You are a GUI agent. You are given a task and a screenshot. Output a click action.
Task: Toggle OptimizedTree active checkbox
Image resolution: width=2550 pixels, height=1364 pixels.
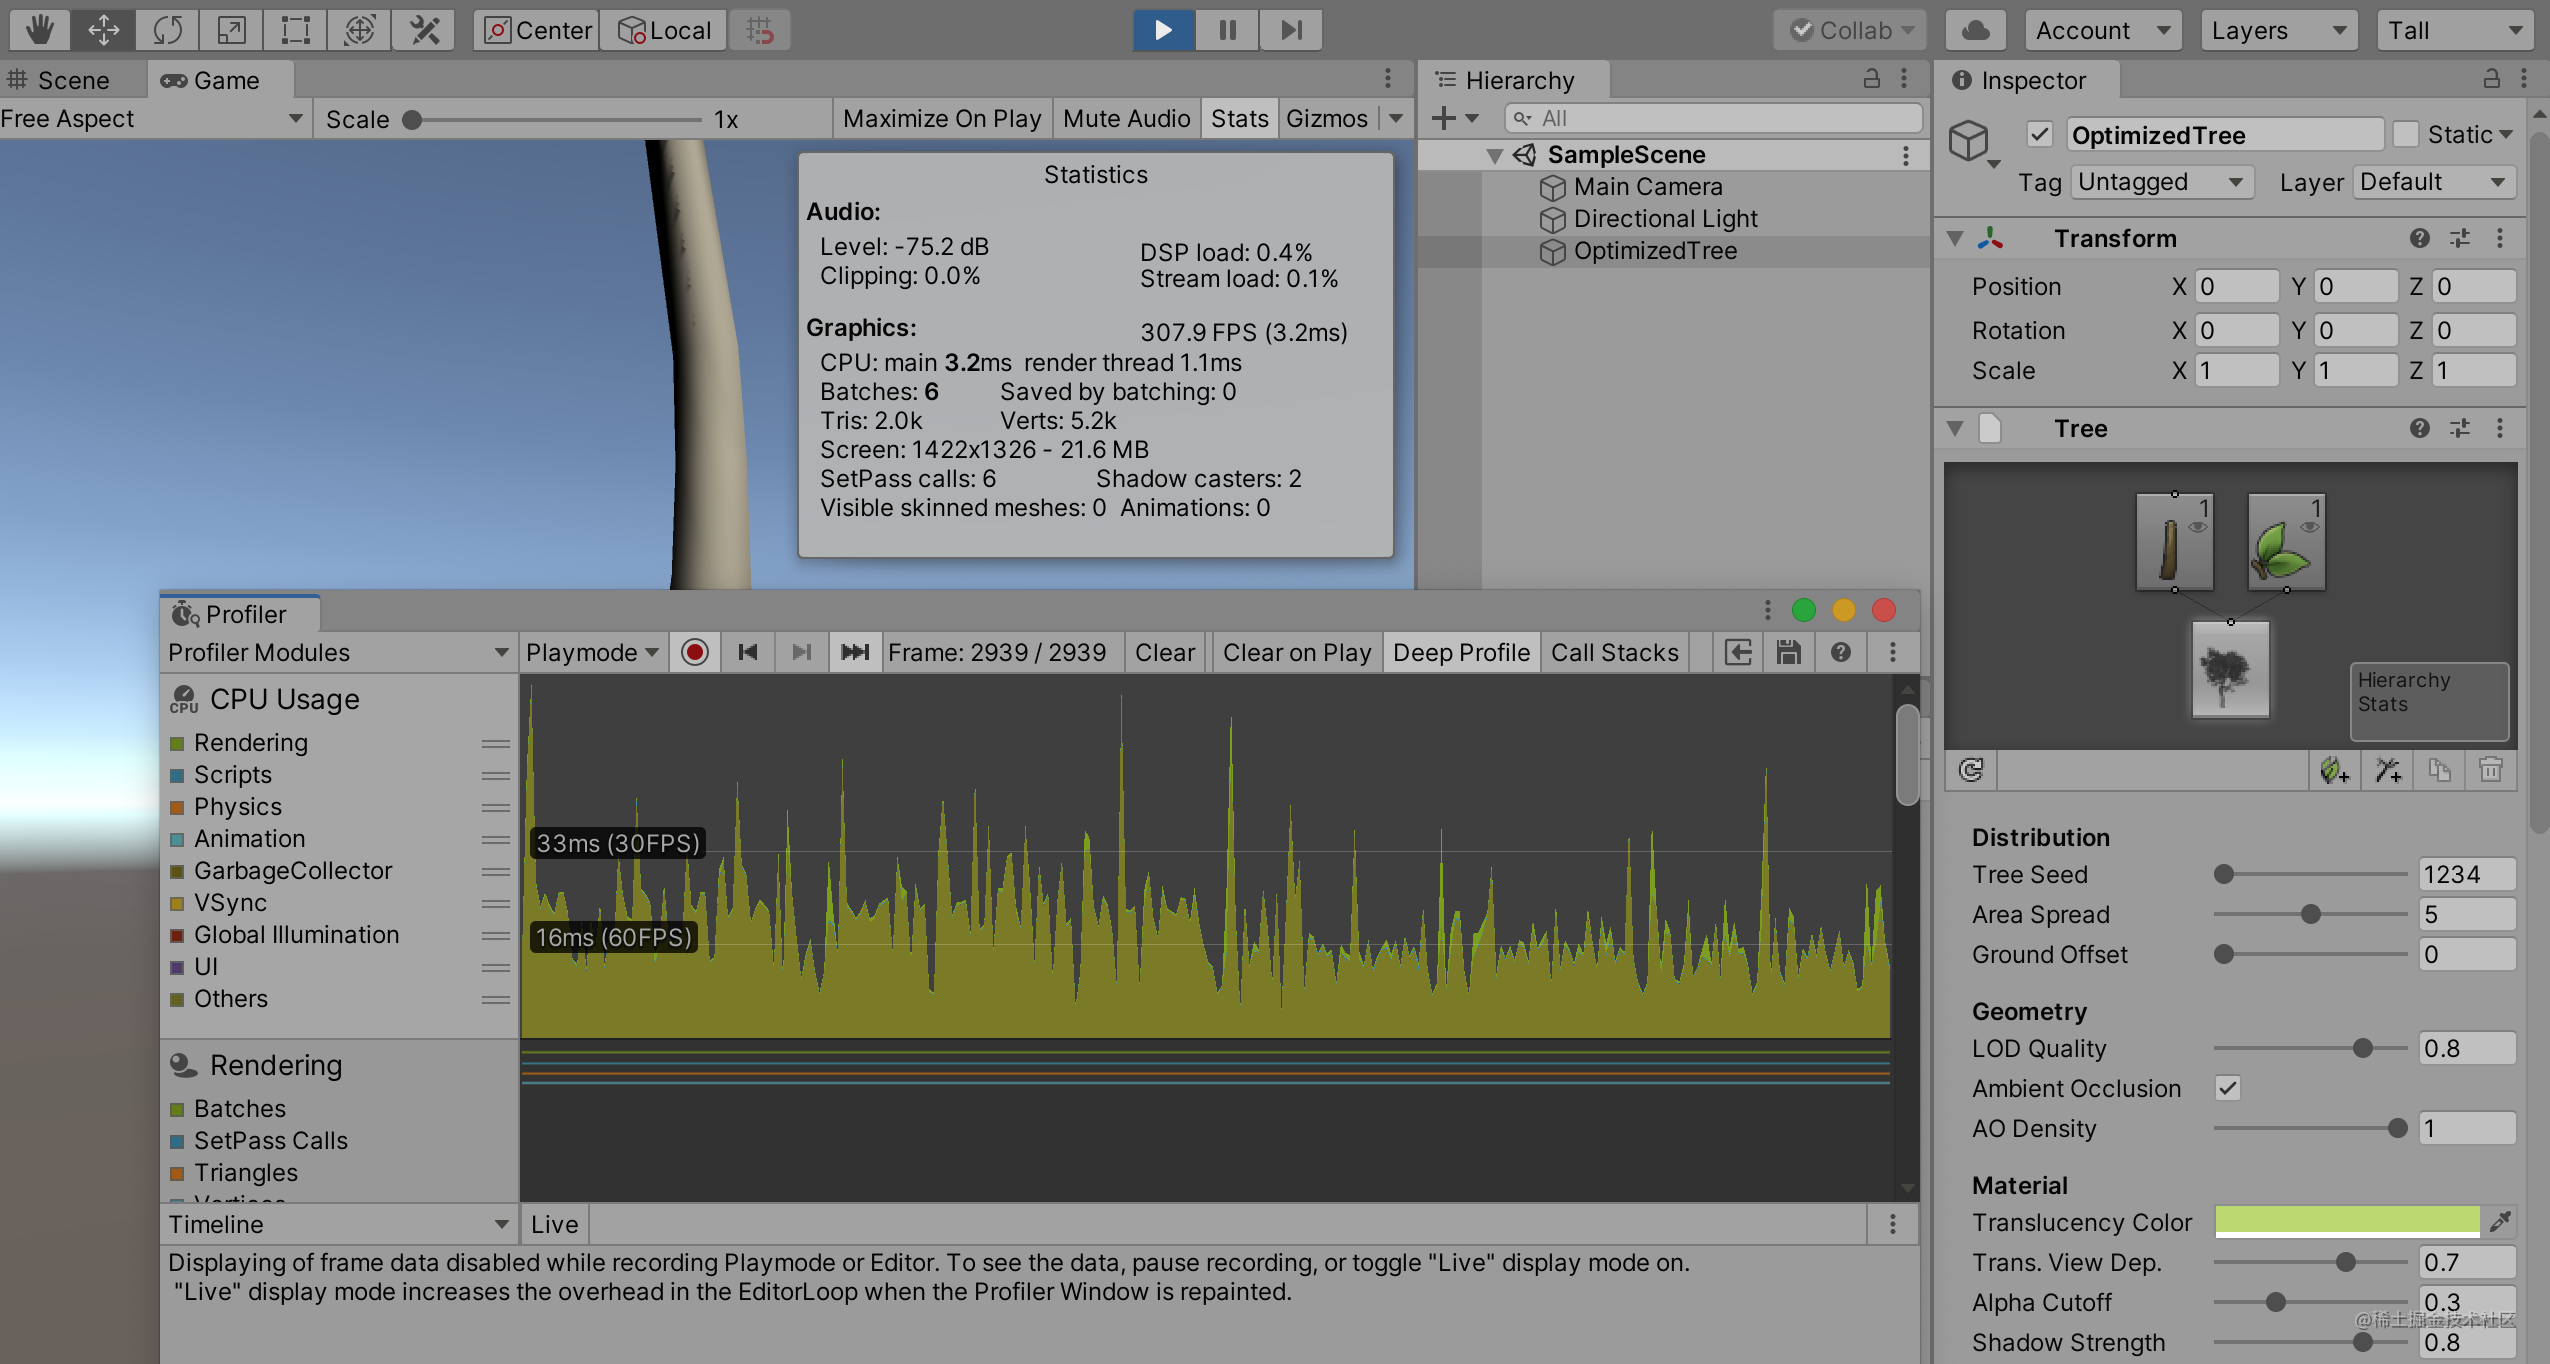2040,134
